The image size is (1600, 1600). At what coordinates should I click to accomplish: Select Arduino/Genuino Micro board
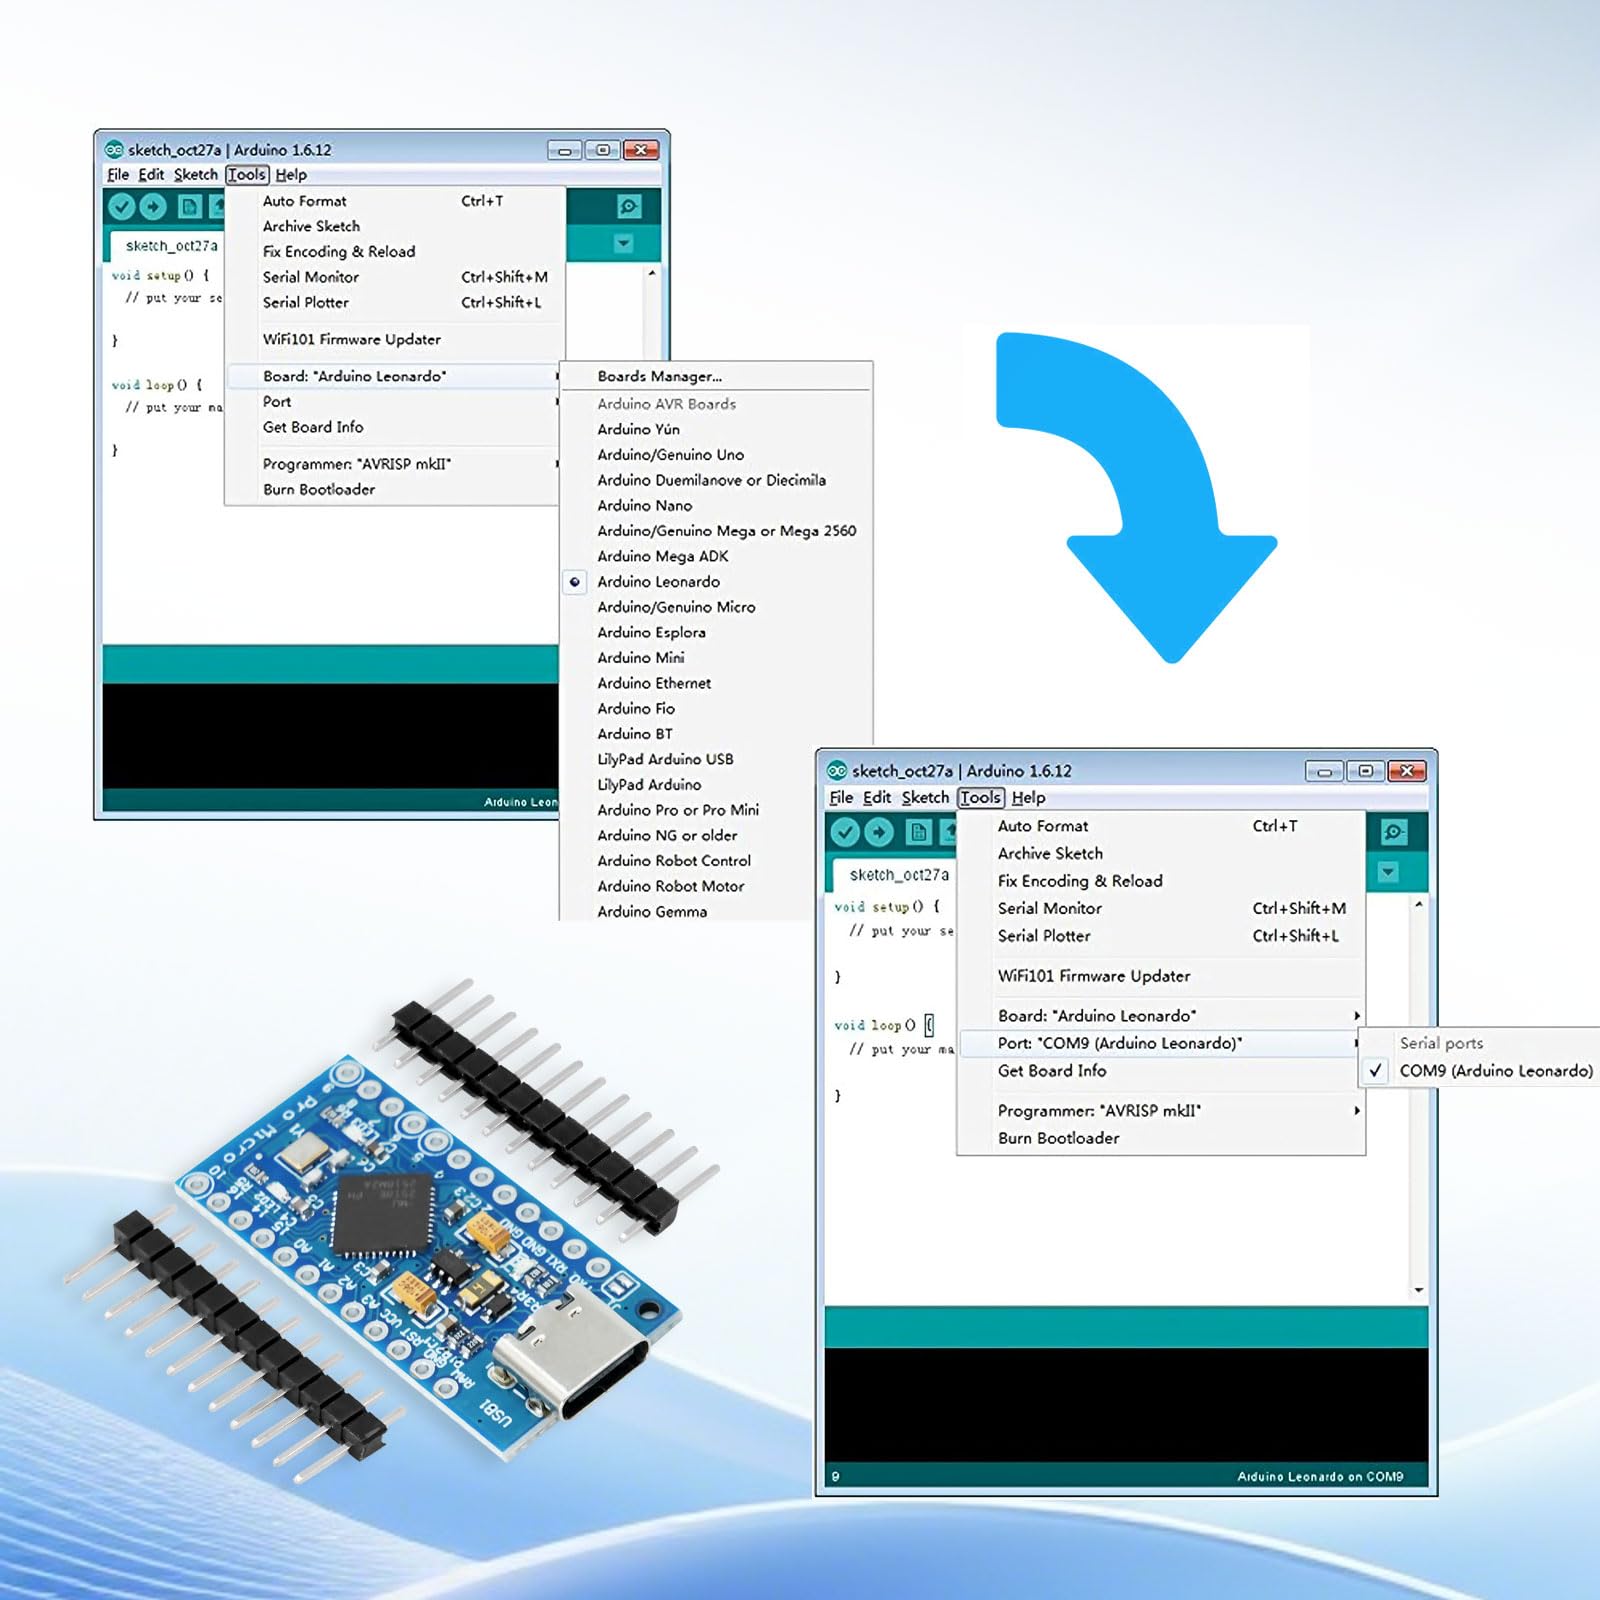point(716,607)
